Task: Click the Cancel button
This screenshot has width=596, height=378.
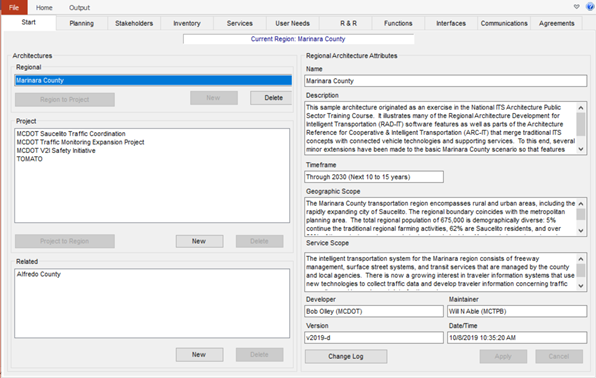Action: 559,356
